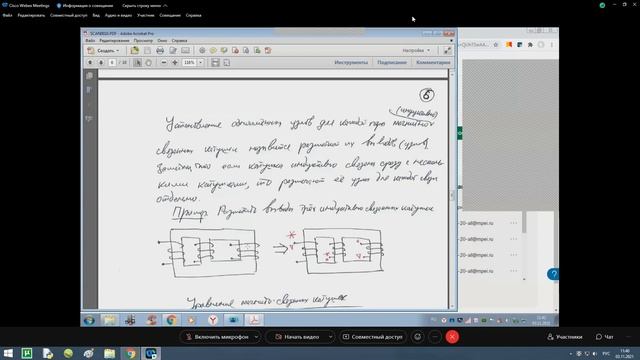Open Acrobat Создать dropdown
Image resolution: width=640 pixels, height=360 pixels.
pyautogui.click(x=104, y=51)
